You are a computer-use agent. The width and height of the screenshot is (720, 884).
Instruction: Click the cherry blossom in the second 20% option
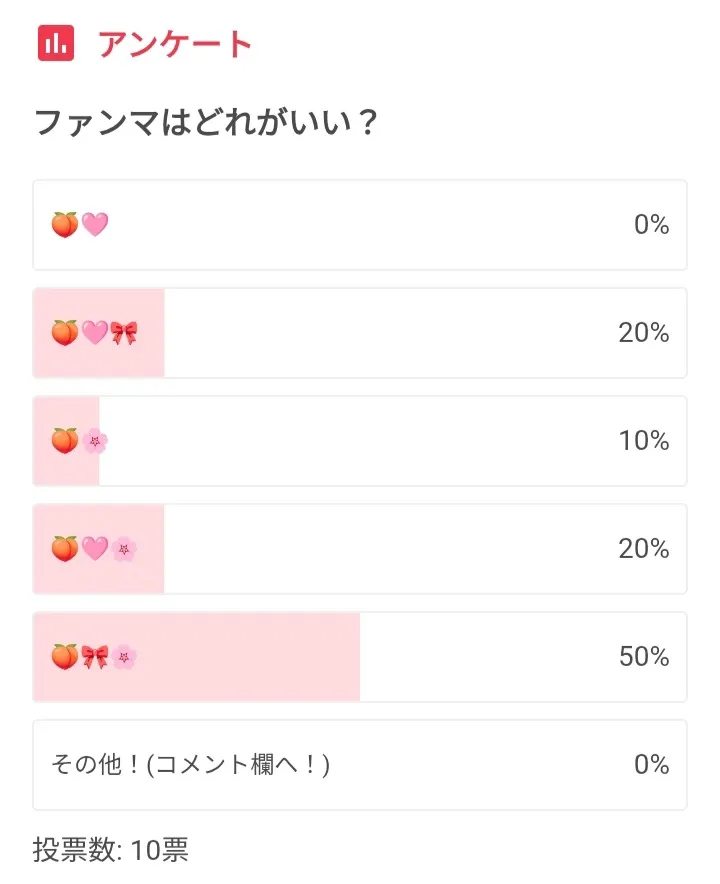tap(124, 549)
